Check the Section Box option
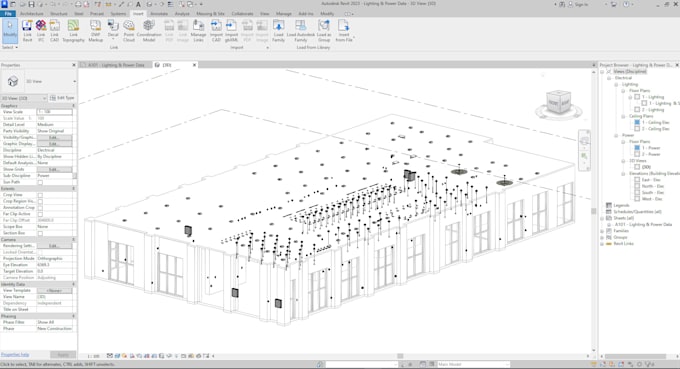The height and width of the screenshot is (369, 680). (x=40, y=233)
